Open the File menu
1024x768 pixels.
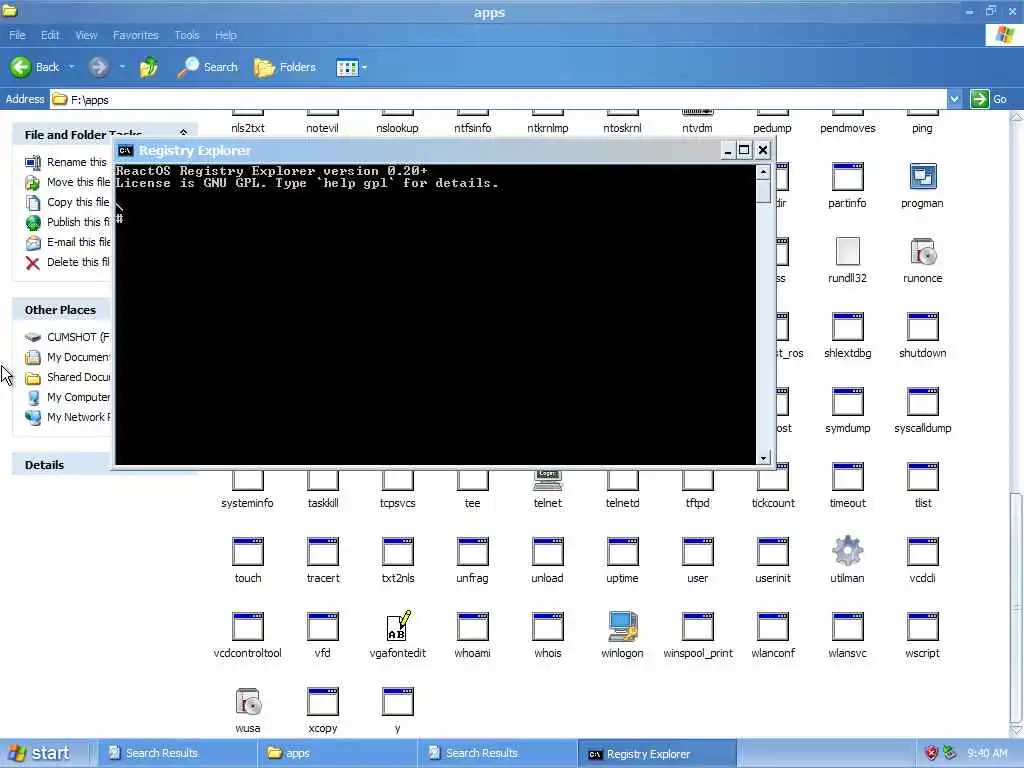pos(17,35)
